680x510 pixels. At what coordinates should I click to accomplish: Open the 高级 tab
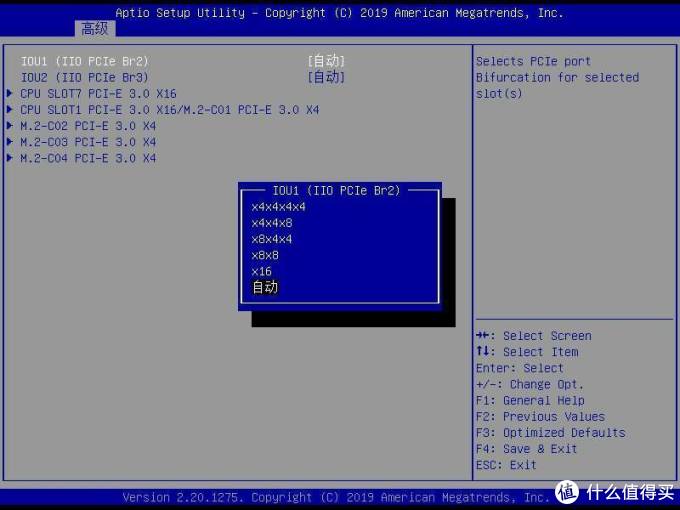(94, 28)
